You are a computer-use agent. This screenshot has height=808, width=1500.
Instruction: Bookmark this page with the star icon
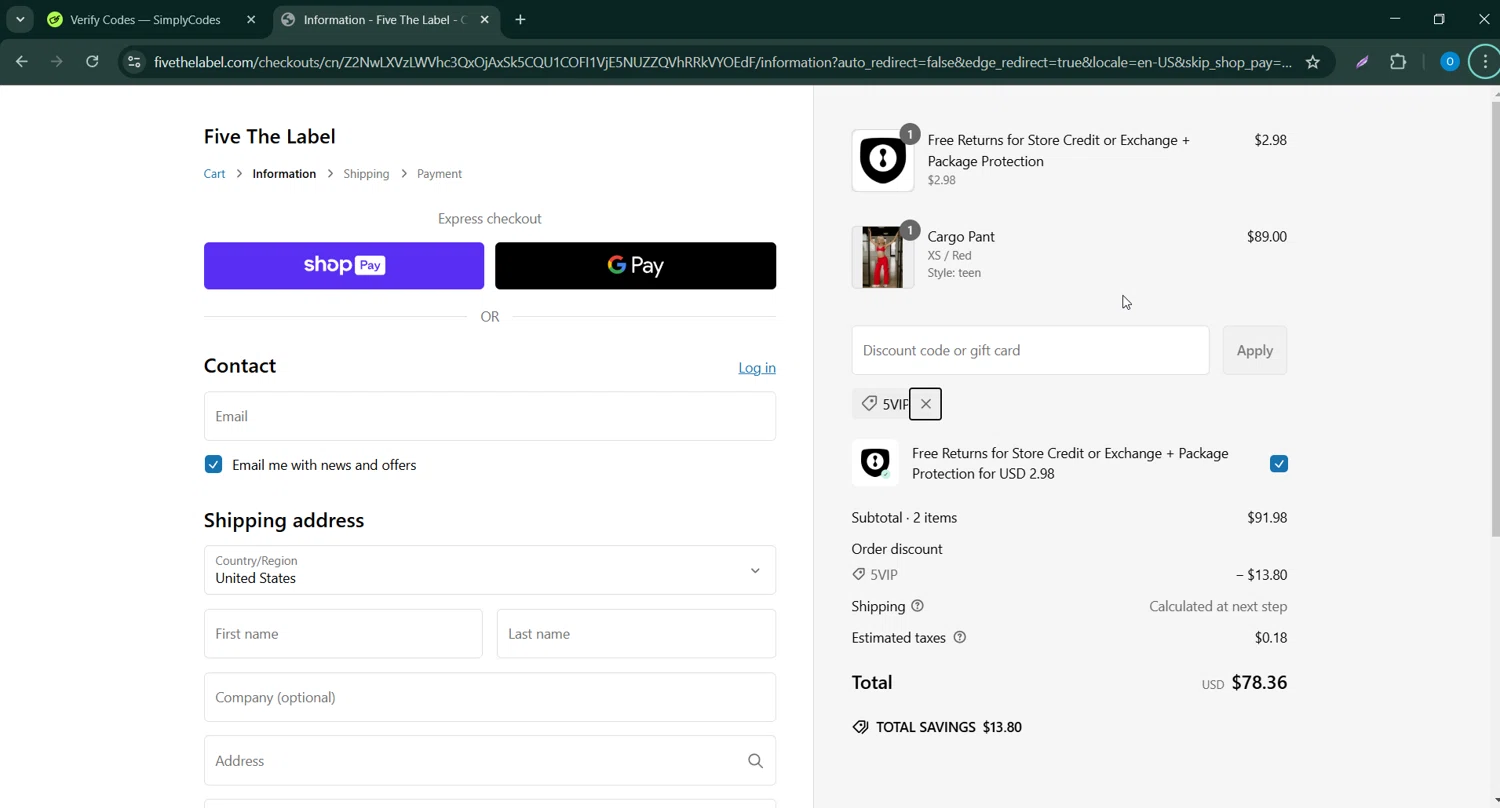(x=1312, y=62)
